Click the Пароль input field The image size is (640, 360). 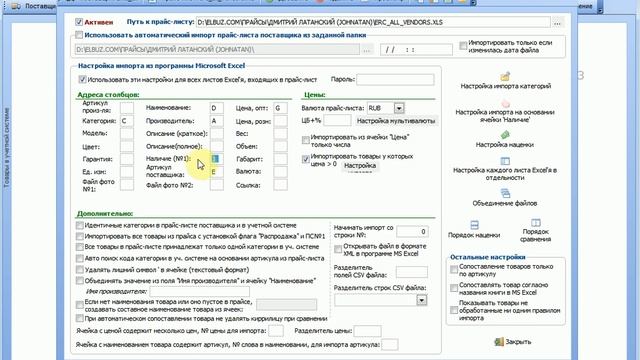tap(395, 80)
